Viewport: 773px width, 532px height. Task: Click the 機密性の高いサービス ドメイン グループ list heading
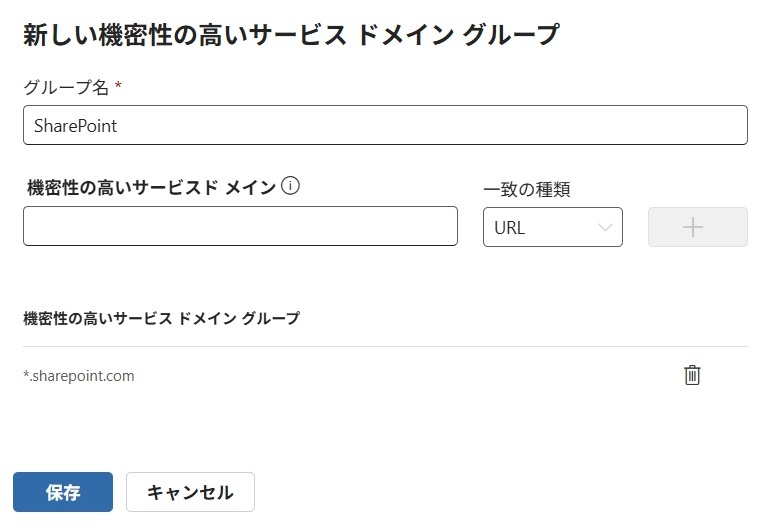click(161, 318)
